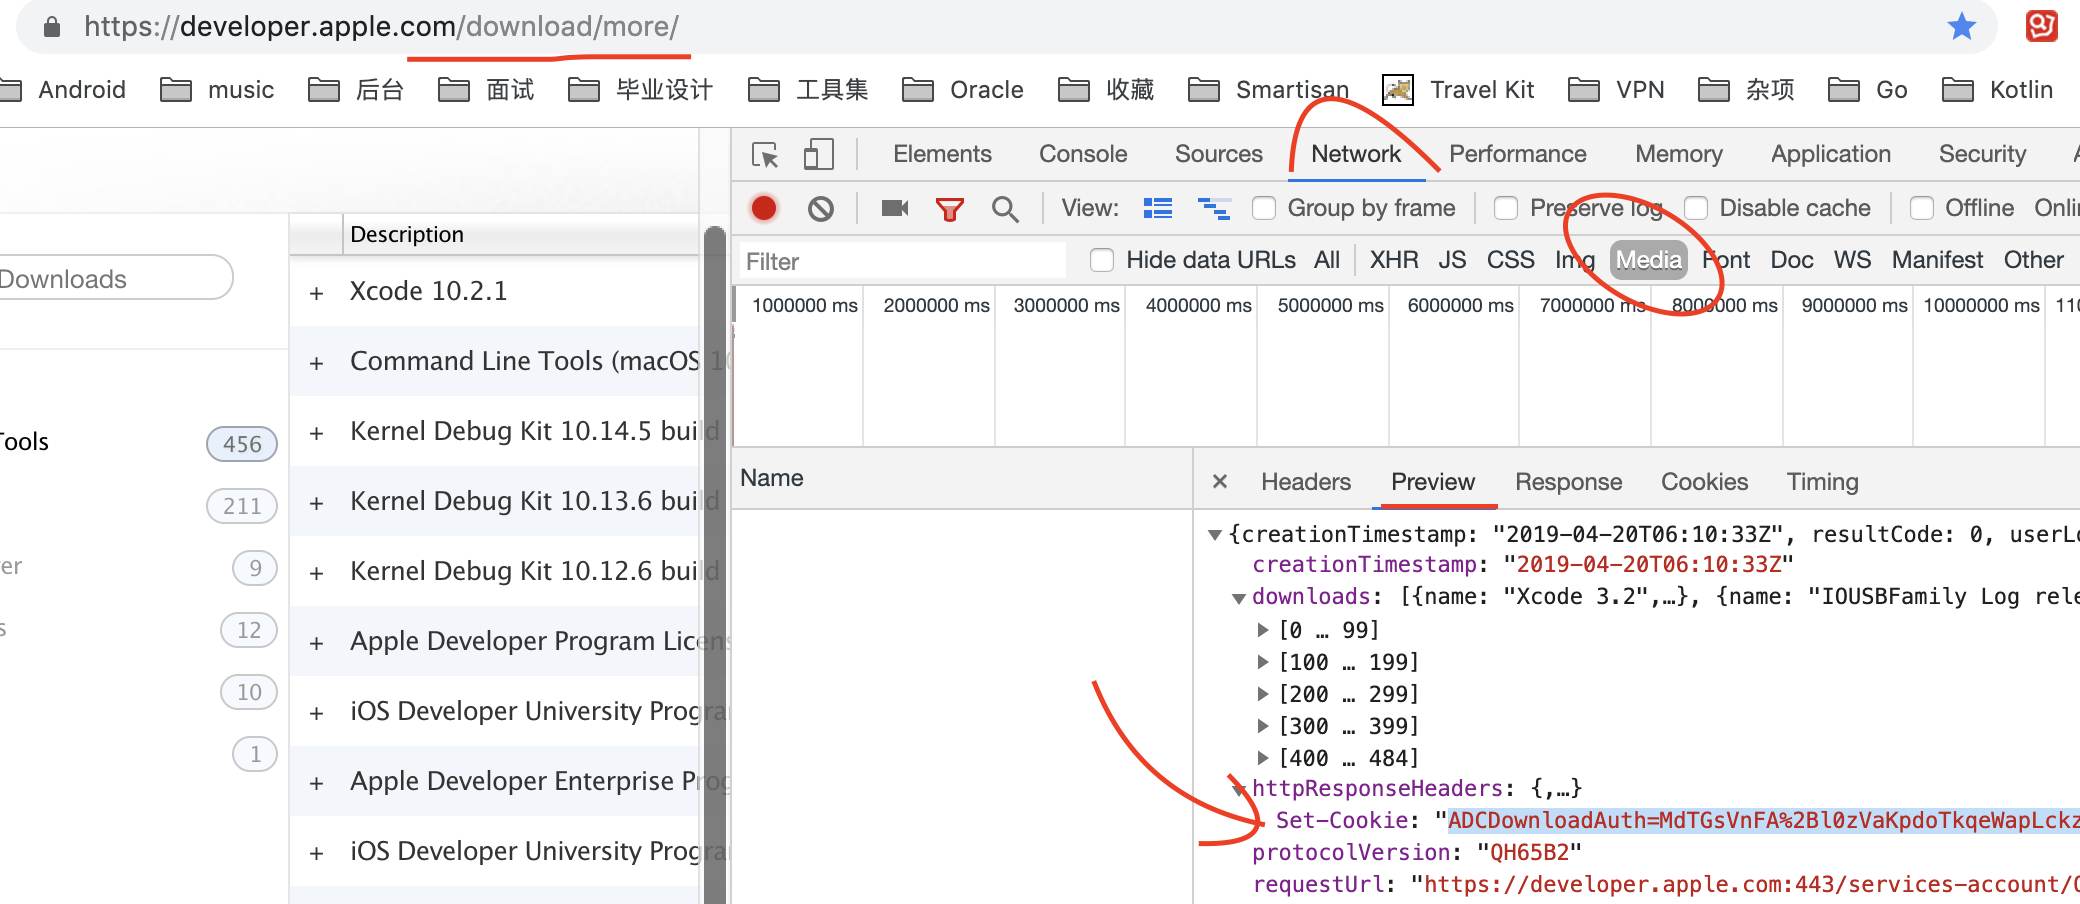2080x904 pixels.
Task: Expand downloads range [200 … 299]
Action: [x=1263, y=694]
